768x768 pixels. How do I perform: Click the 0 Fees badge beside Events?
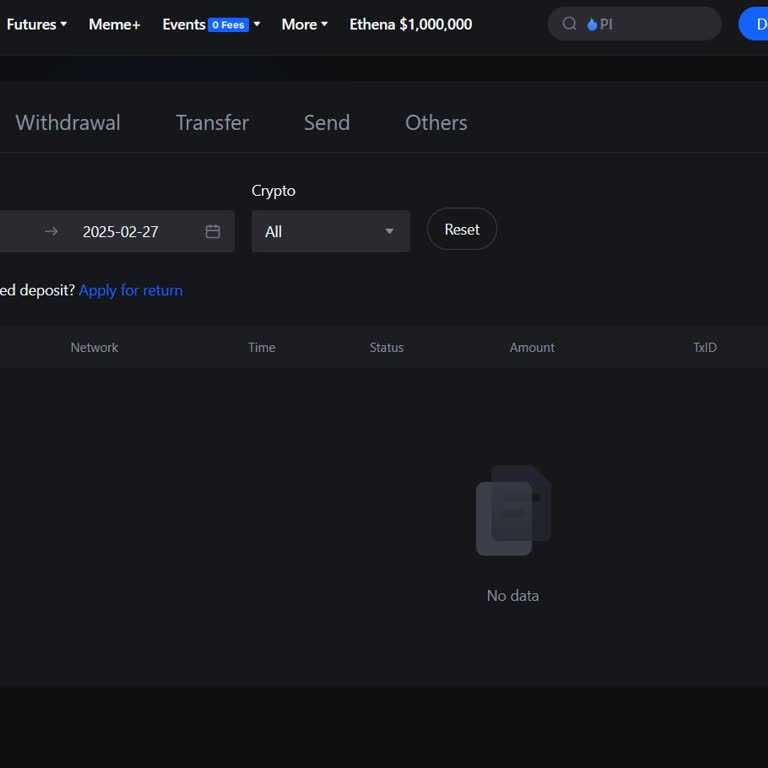click(x=228, y=25)
